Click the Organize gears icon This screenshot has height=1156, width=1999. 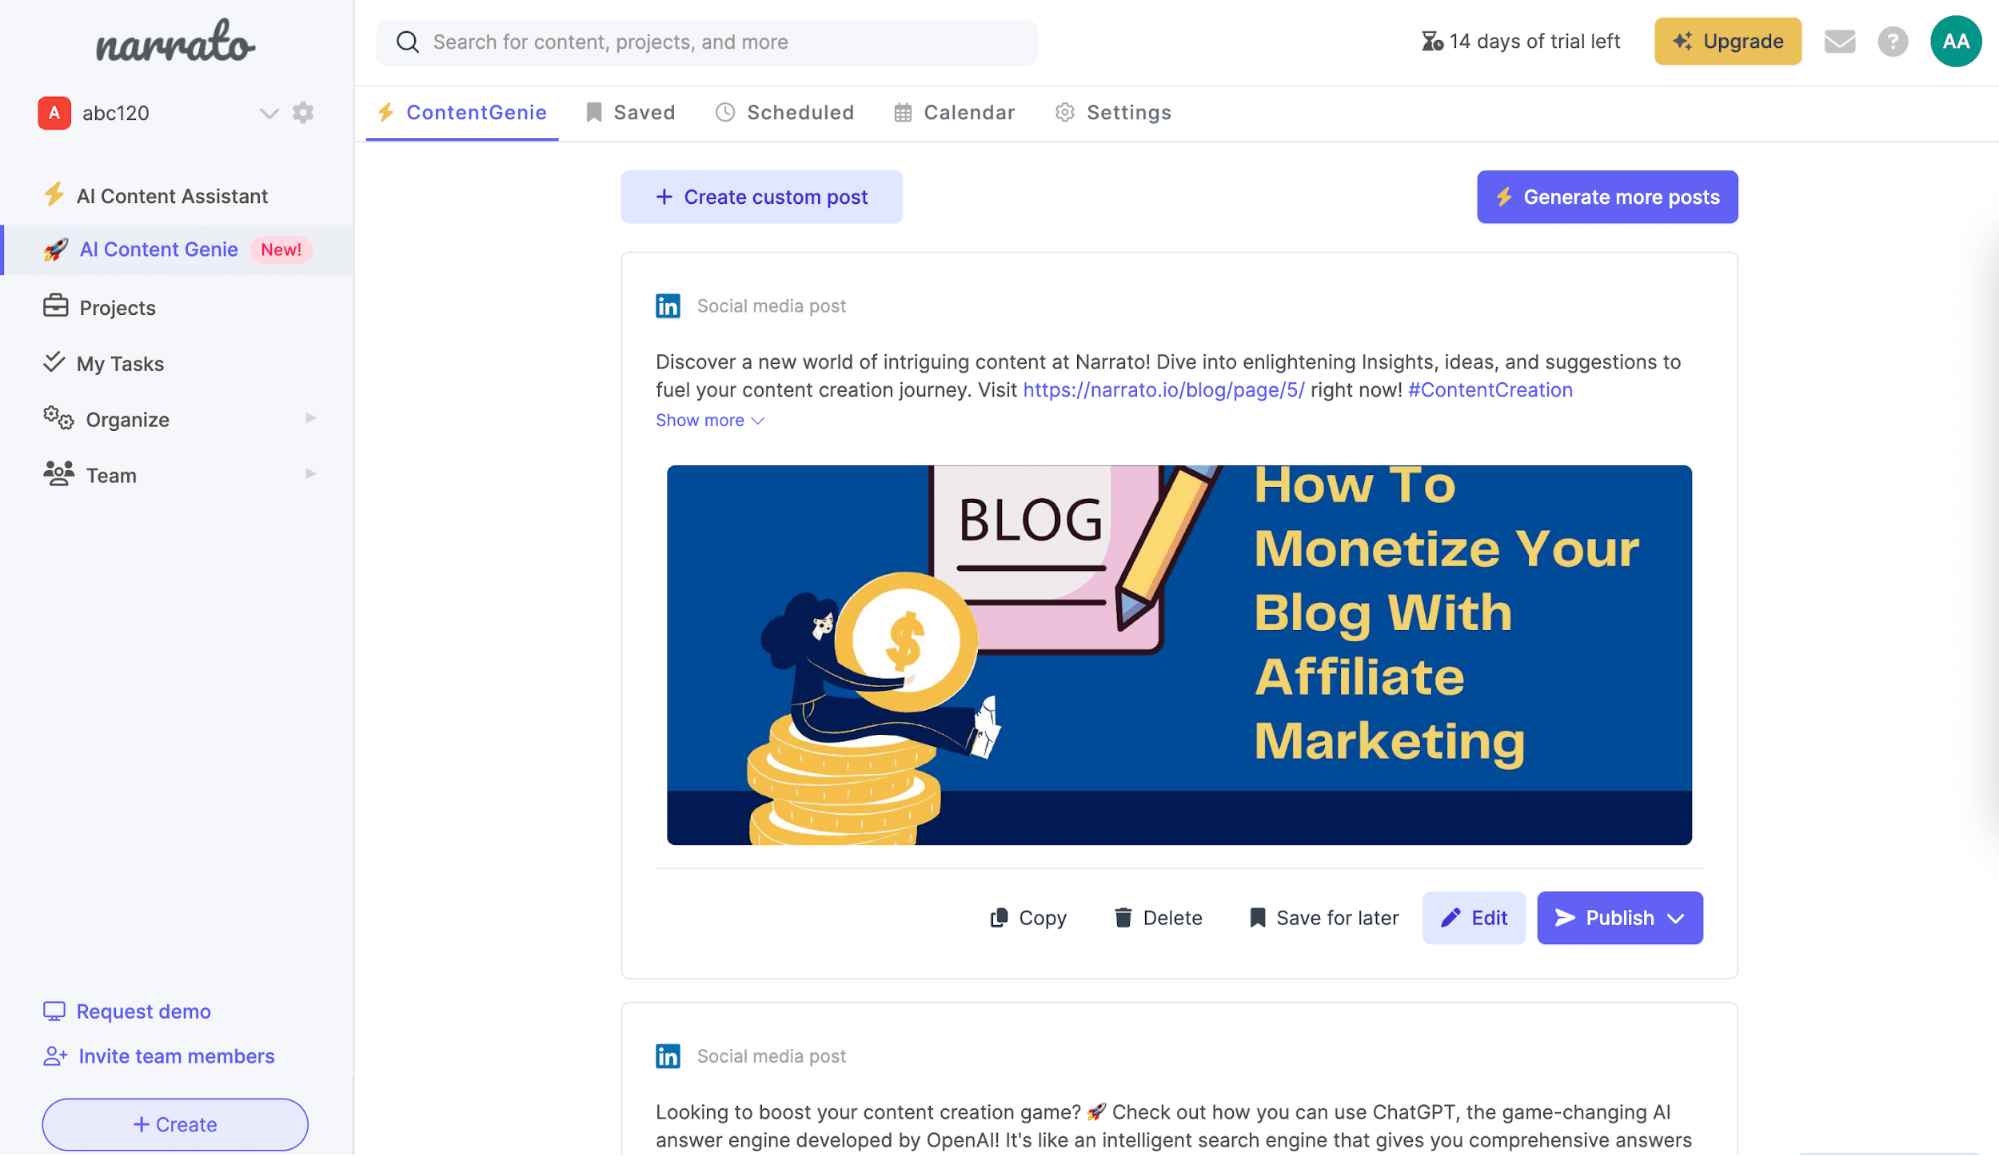tap(58, 418)
